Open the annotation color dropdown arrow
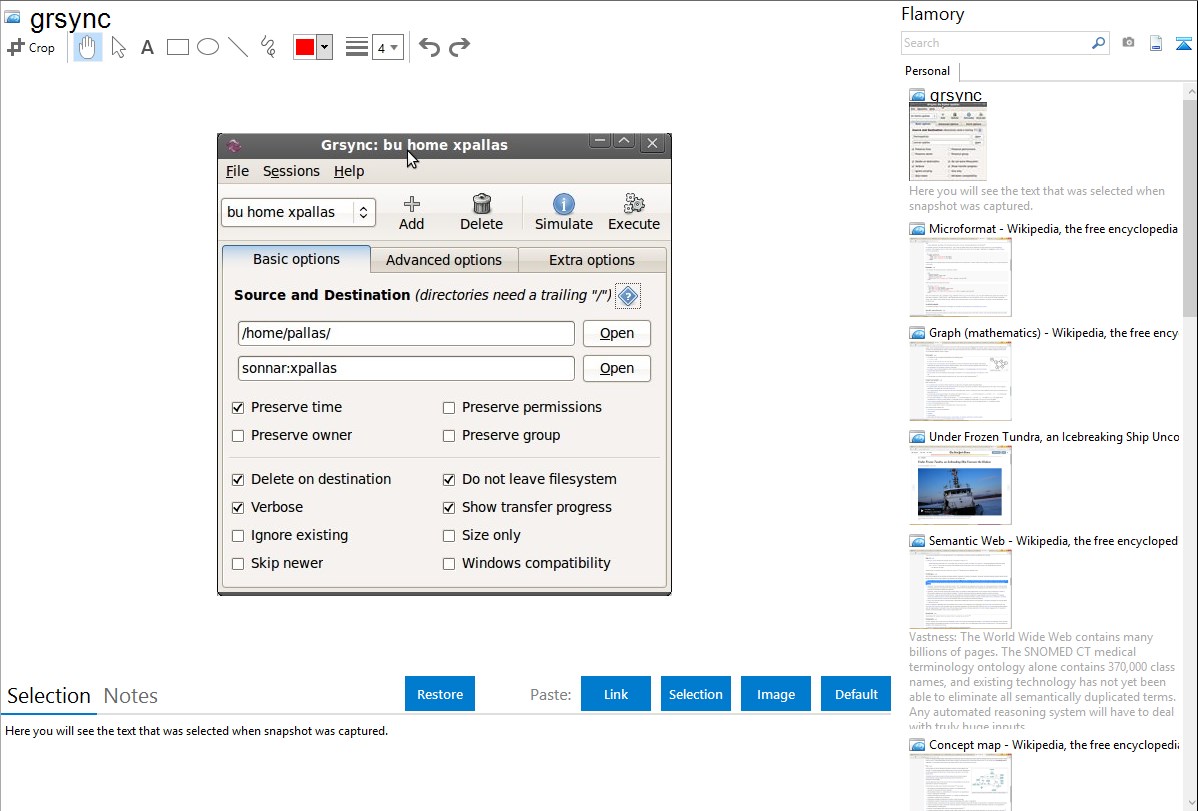The width and height of the screenshot is (1198, 811). coord(325,47)
